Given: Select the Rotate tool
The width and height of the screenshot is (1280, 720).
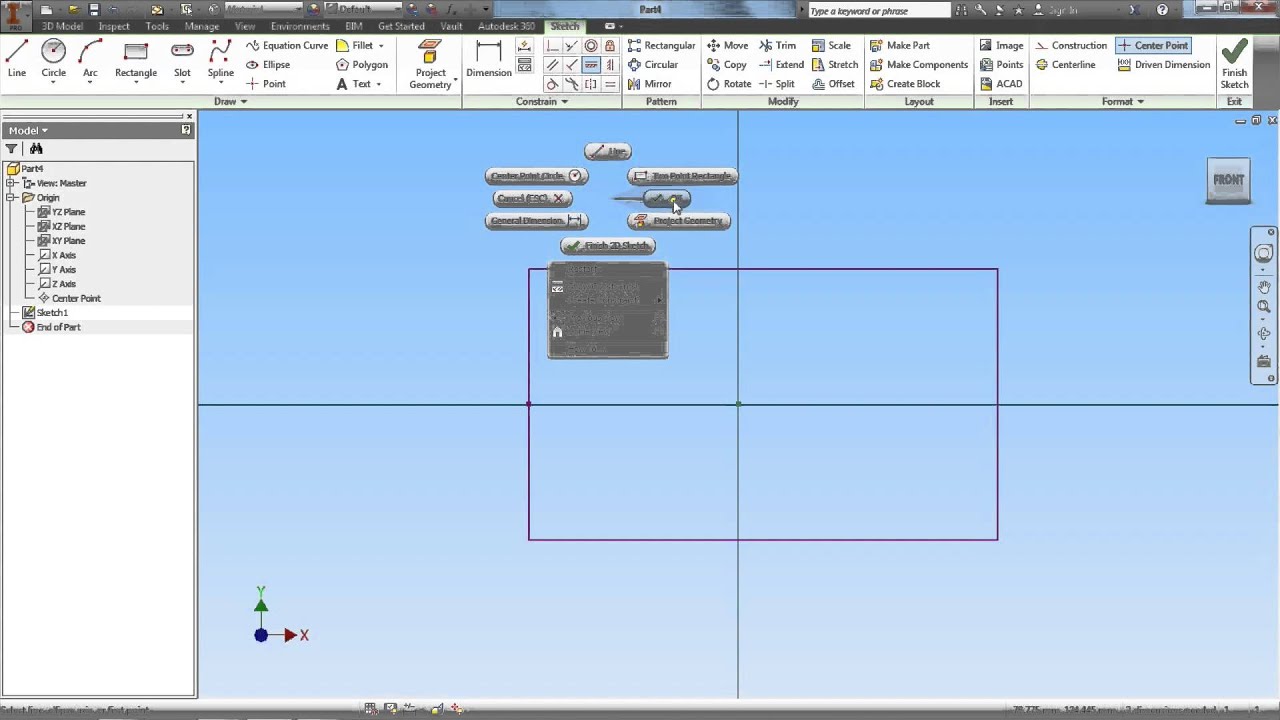Looking at the screenshot, I should (728, 84).
